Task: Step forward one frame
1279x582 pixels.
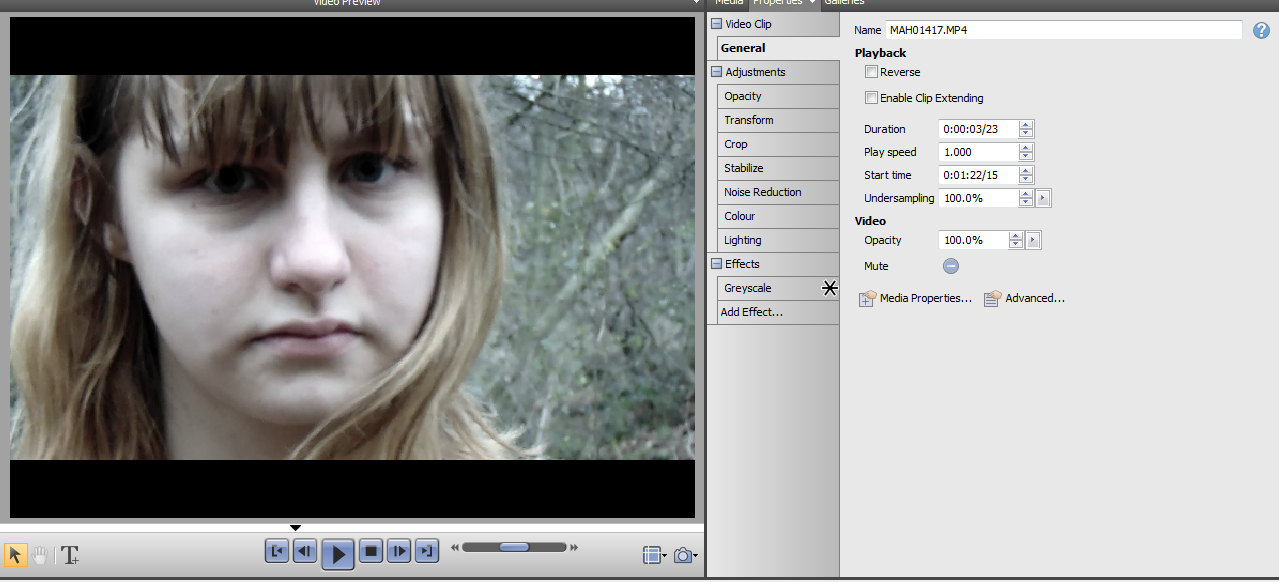Action: 399,551
